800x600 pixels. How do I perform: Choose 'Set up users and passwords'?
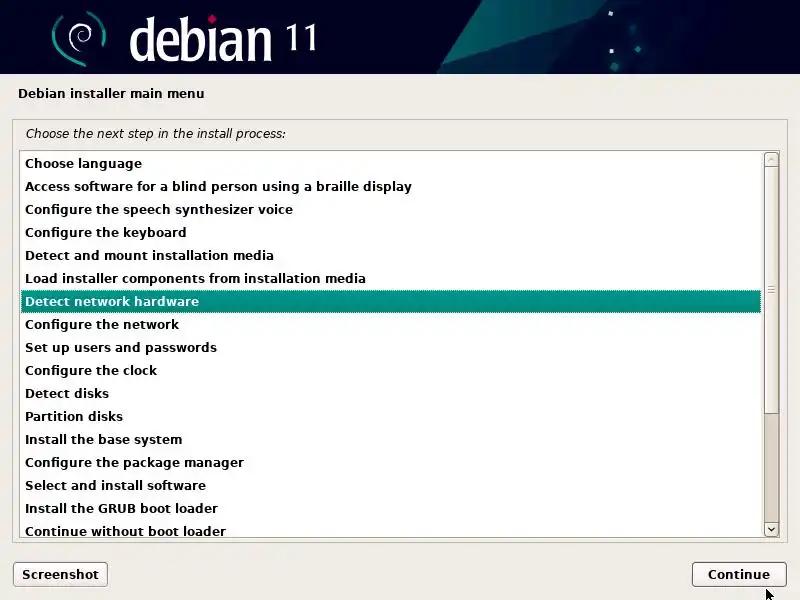point(391,347)
